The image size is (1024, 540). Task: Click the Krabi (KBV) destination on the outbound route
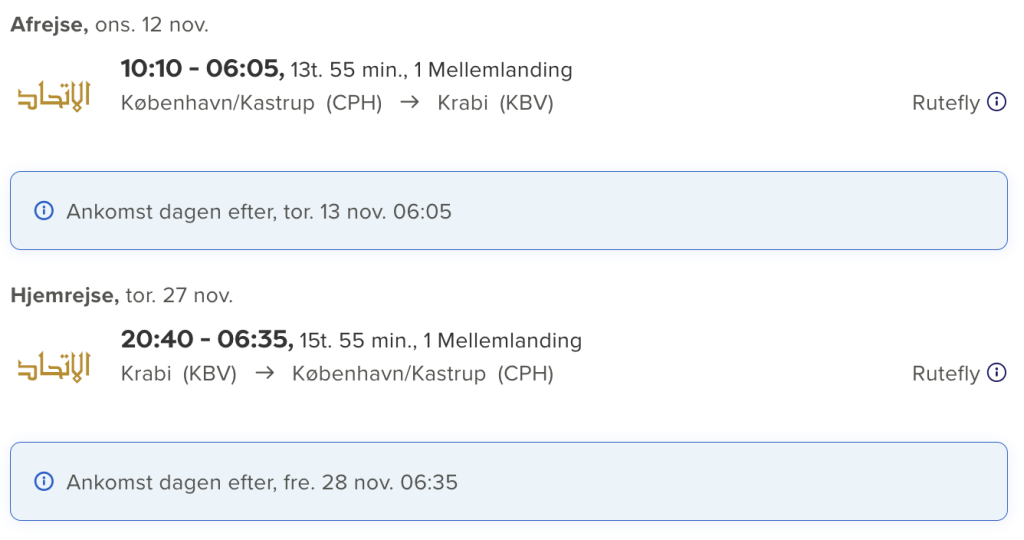pos(496,103)
